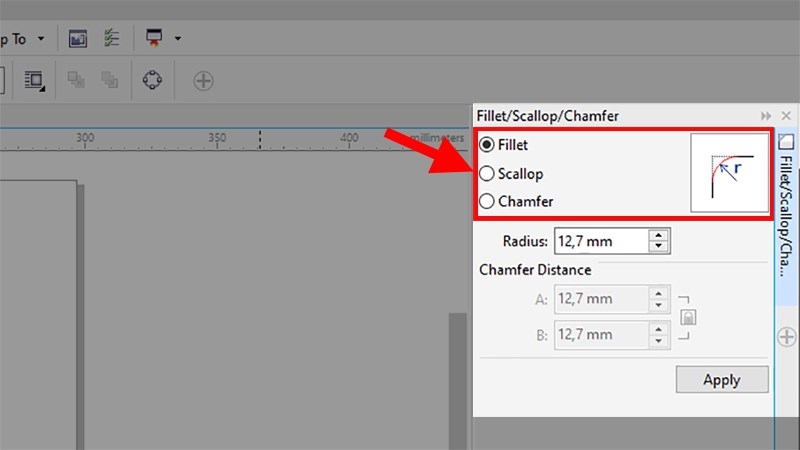Click the Radius value input field
This screenshot has height=450, width=800.
pos(599,241)
